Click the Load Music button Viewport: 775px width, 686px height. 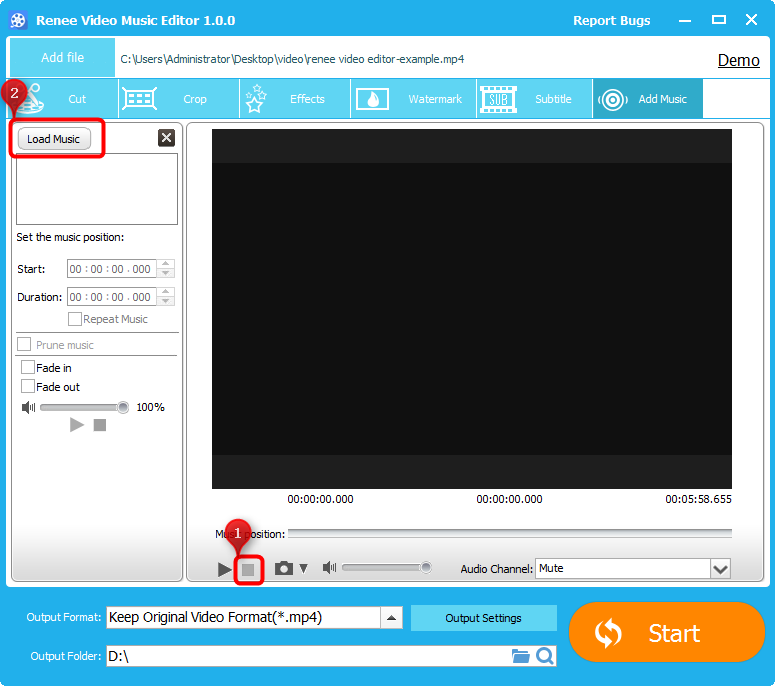pos(54,139)
